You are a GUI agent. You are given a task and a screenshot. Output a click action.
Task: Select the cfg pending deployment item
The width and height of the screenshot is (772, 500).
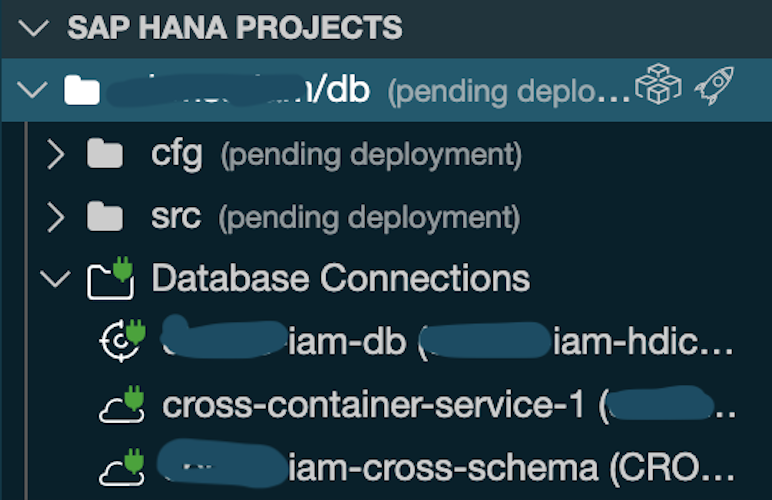point(336,154)
